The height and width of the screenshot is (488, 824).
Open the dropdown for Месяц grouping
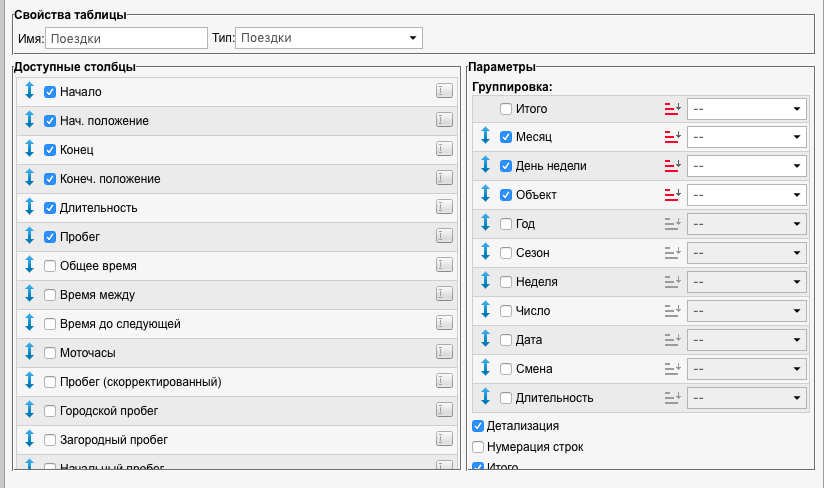click(x=746, y=137)
